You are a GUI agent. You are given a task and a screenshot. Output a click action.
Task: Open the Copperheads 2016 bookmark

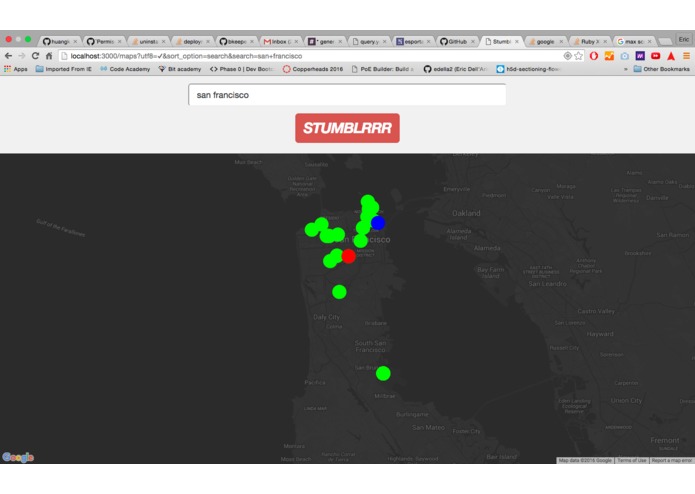312,69
